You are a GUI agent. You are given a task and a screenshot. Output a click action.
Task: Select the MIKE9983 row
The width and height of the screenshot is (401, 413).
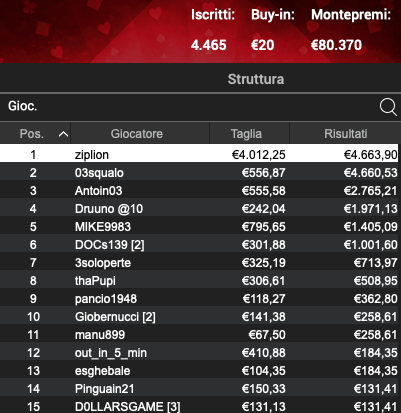pyautogui.click(x=200, y=227)
